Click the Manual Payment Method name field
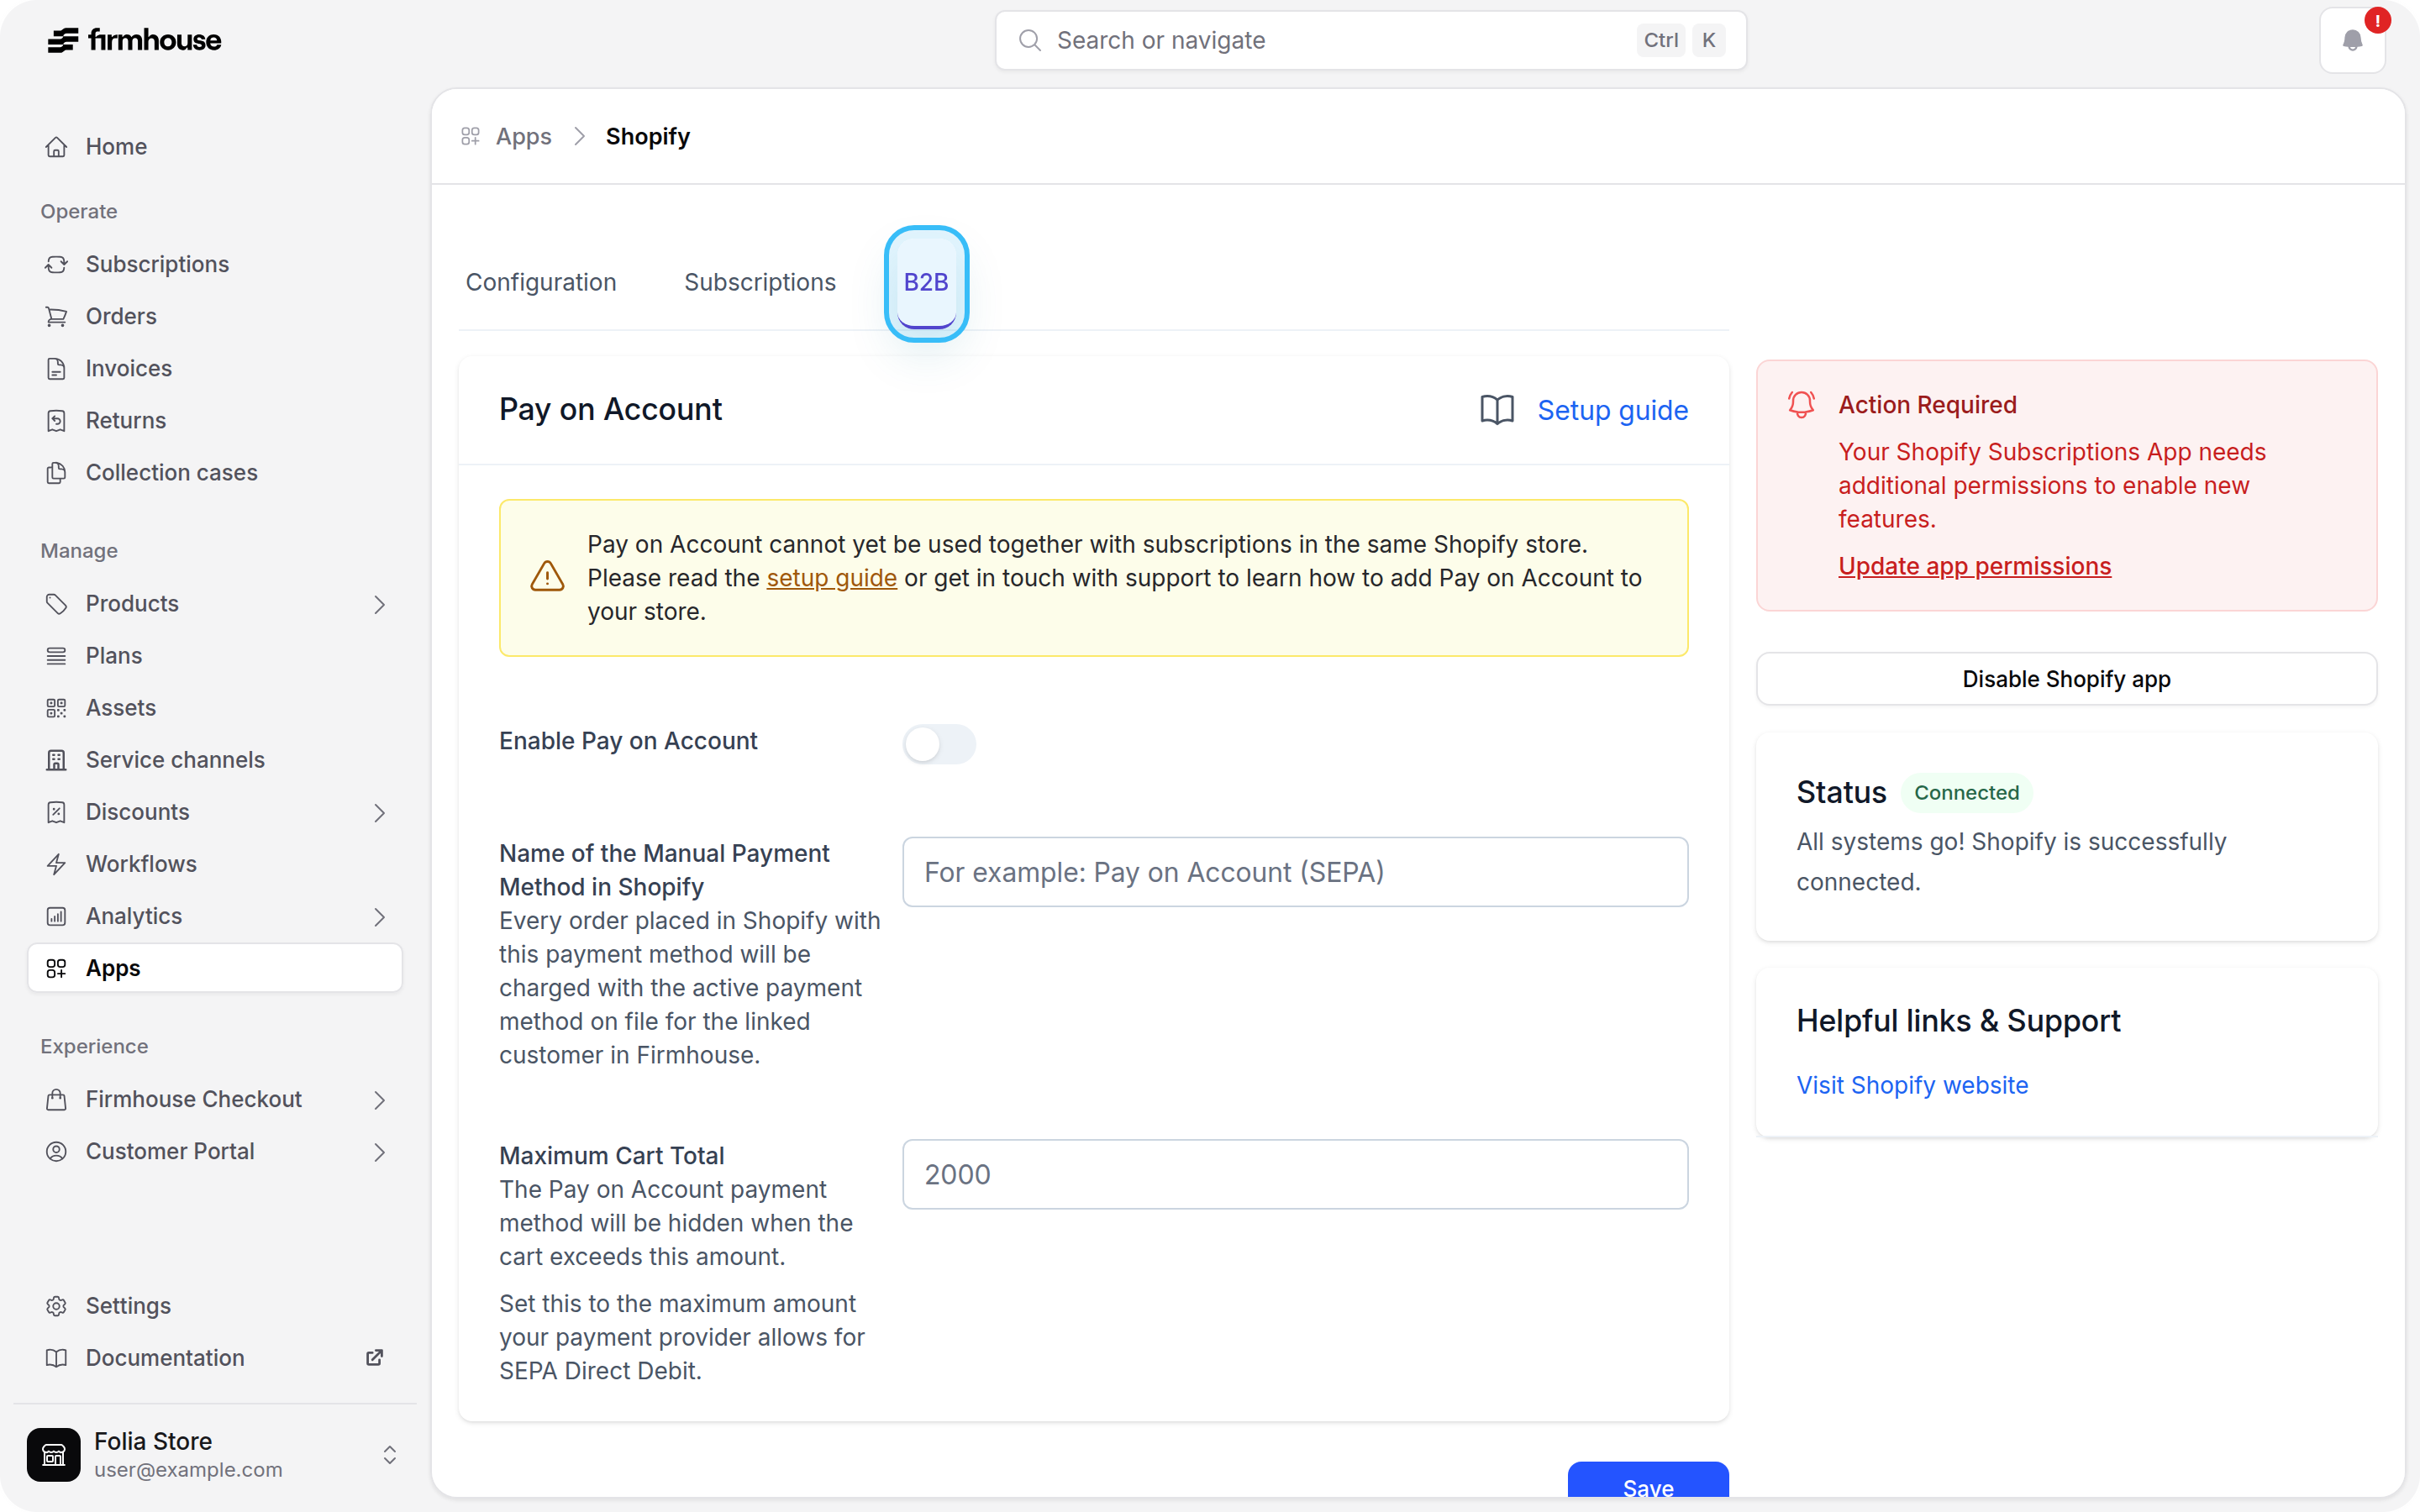 [1295, 872]
